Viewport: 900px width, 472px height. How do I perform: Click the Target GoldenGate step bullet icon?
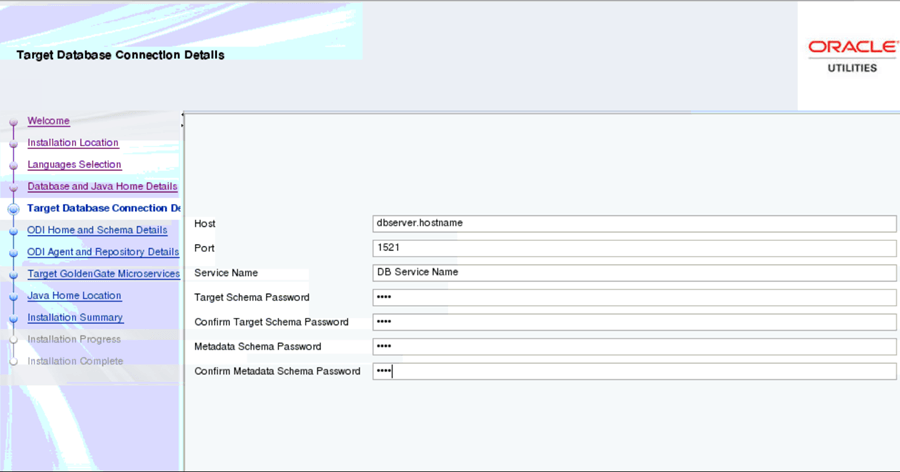[x=14, y=274]
